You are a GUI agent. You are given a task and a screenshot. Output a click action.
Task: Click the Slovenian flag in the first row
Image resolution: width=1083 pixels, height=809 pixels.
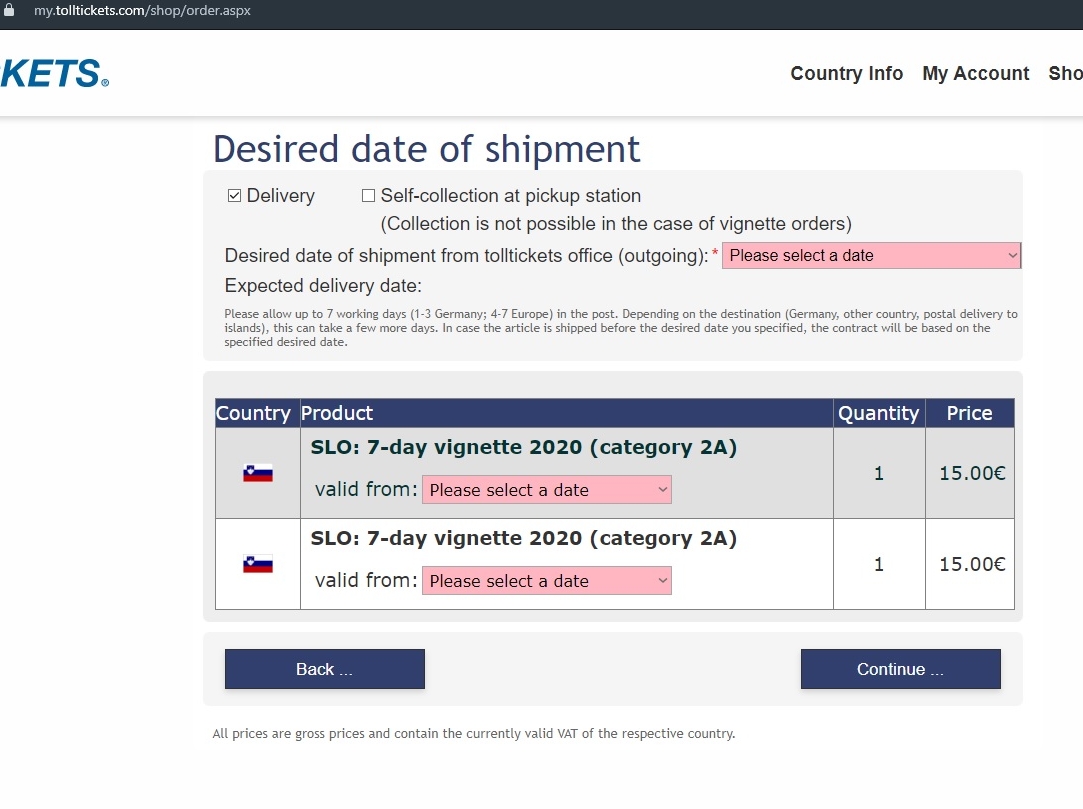tap(258, 473)
